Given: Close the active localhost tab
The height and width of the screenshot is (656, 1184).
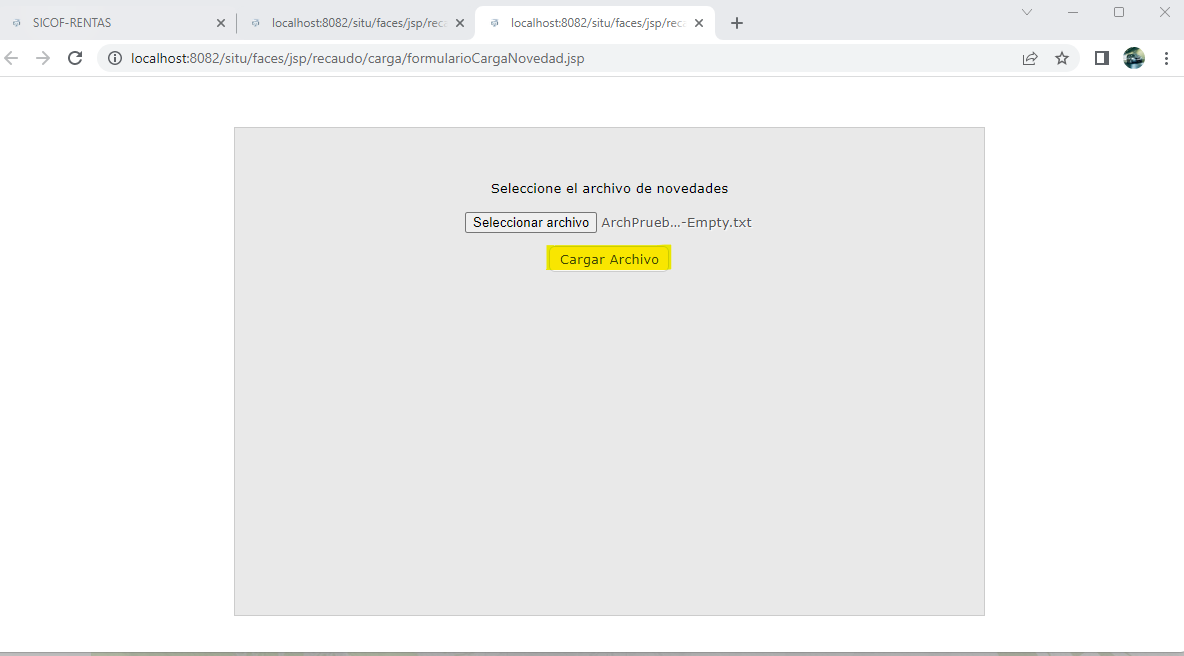Looking at the screenshot, I should point(698,23).
